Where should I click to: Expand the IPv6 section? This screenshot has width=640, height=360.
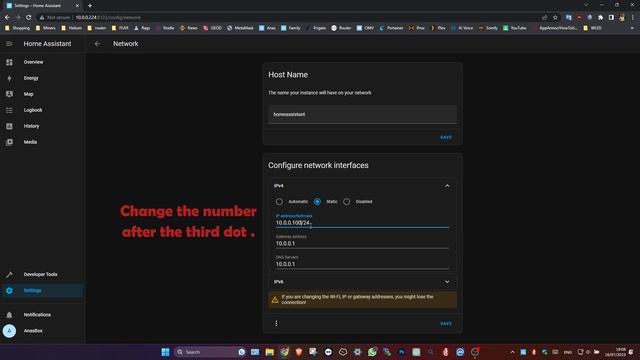pos(447,282)
